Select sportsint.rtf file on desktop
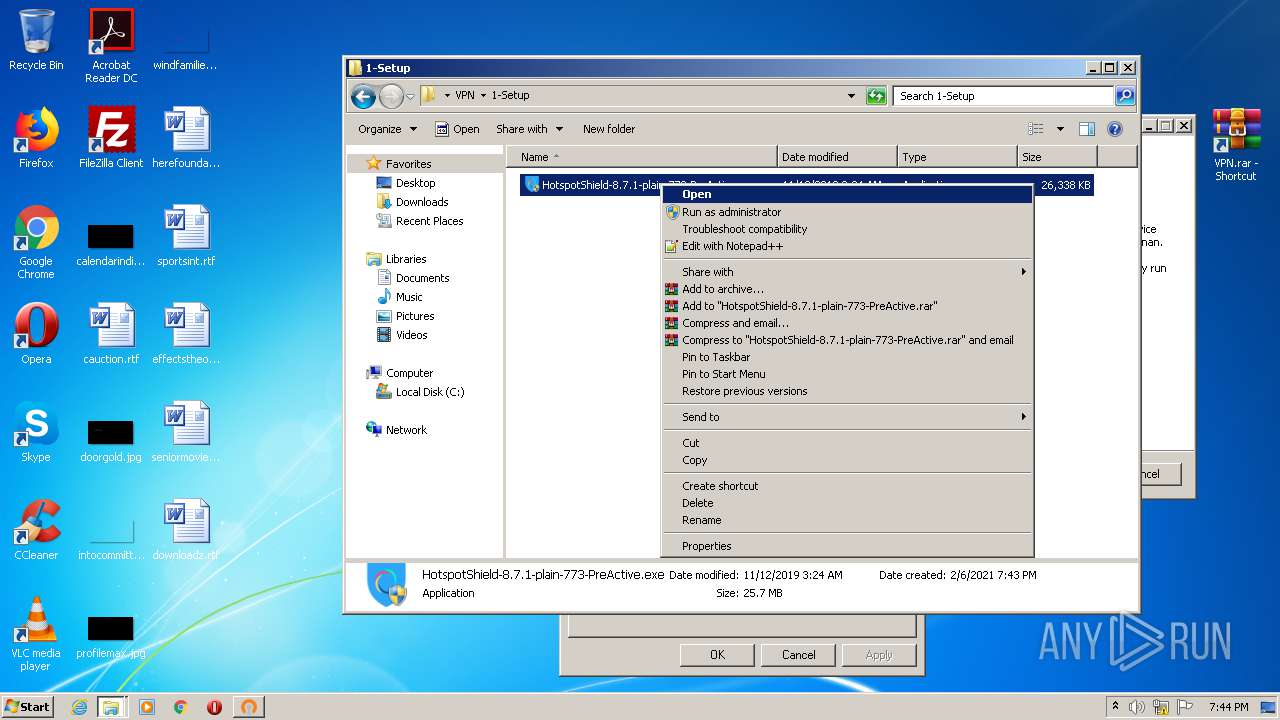This screenshot has width=1280, height=720. (x=186, y=236)
